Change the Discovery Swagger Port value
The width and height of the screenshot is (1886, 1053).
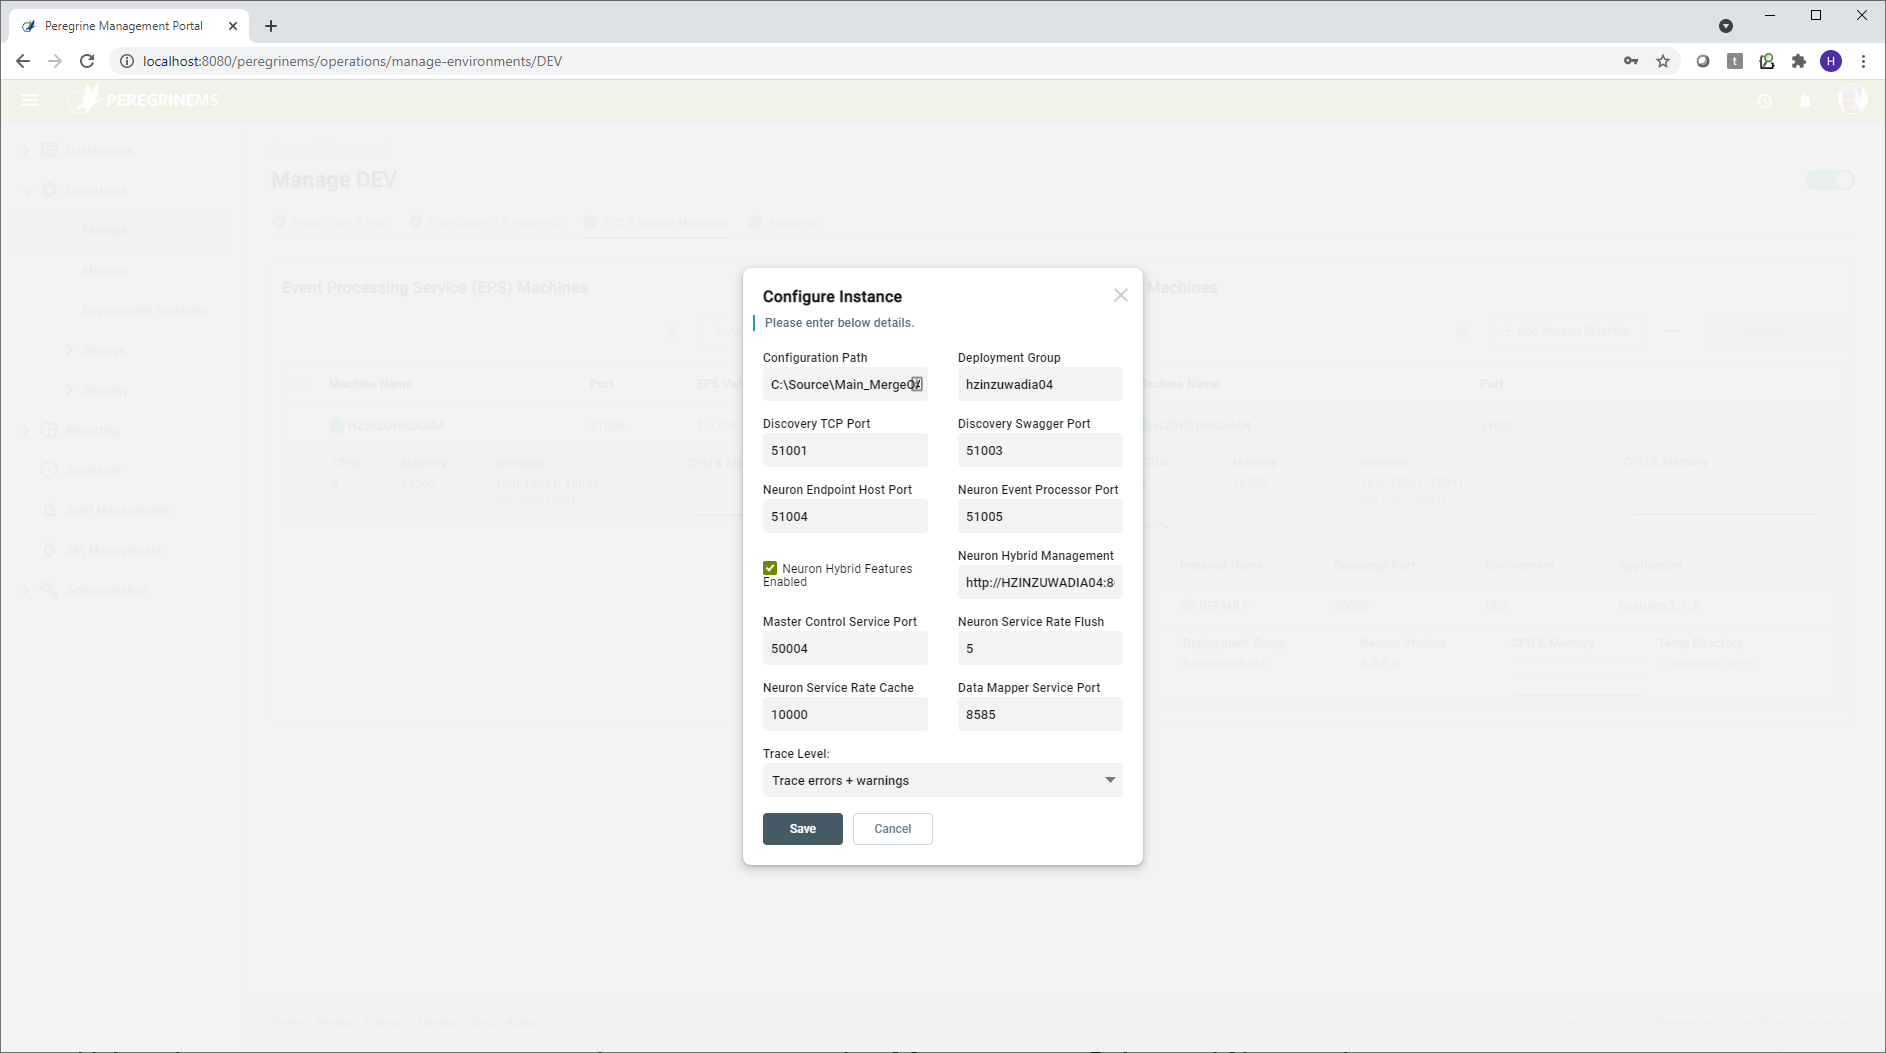[x=1040, y=450]
